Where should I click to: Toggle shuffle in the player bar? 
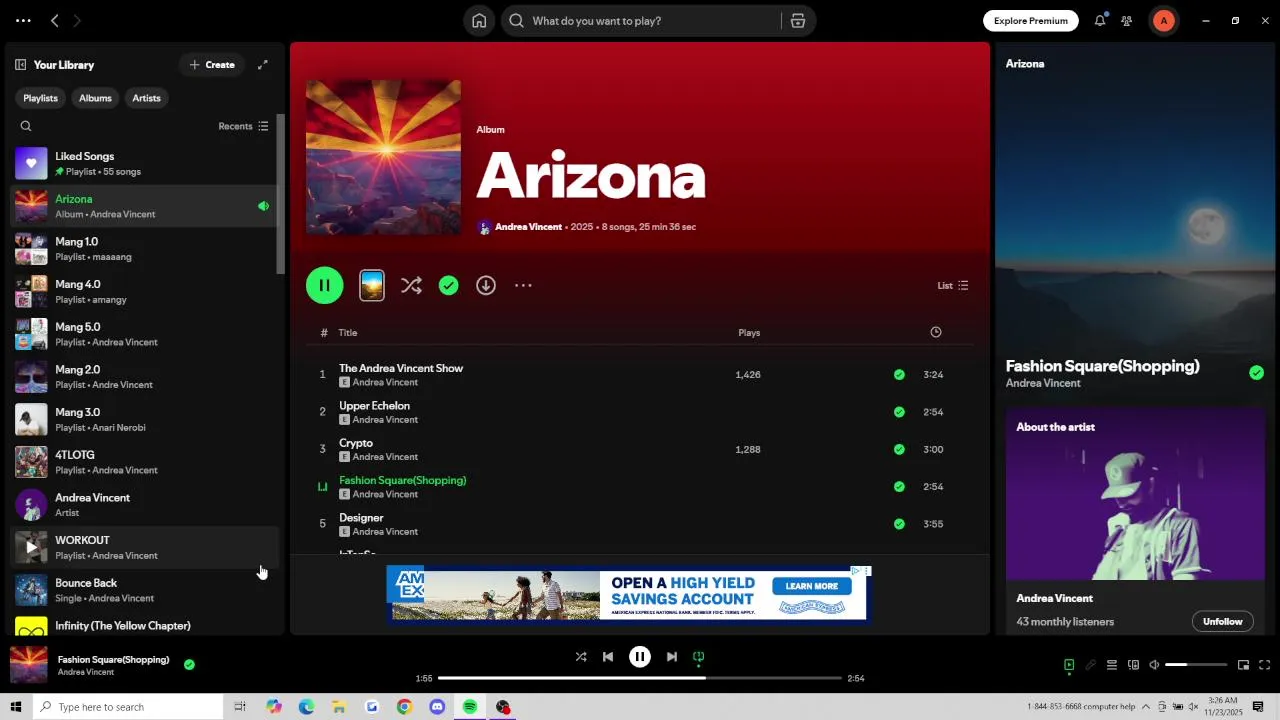point(581,657)
